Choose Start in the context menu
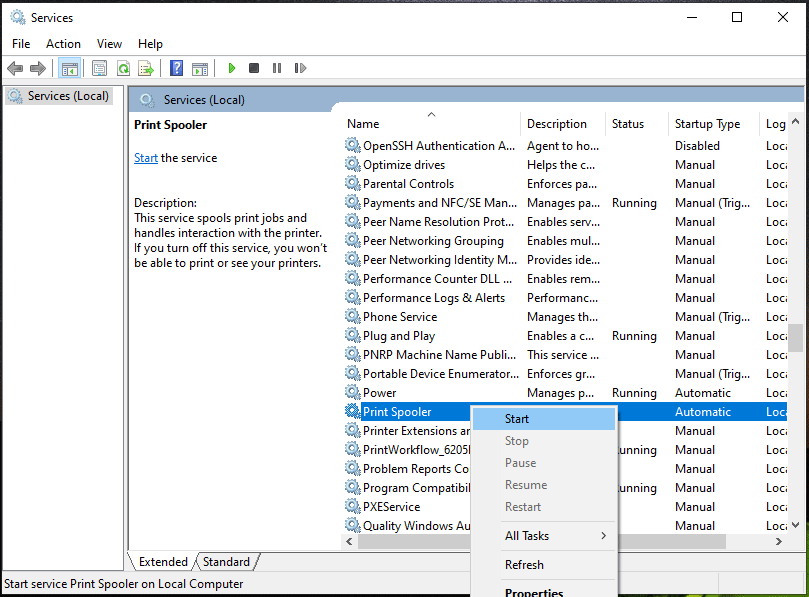This screenshot has height=597, width=809. coord(517,419)
